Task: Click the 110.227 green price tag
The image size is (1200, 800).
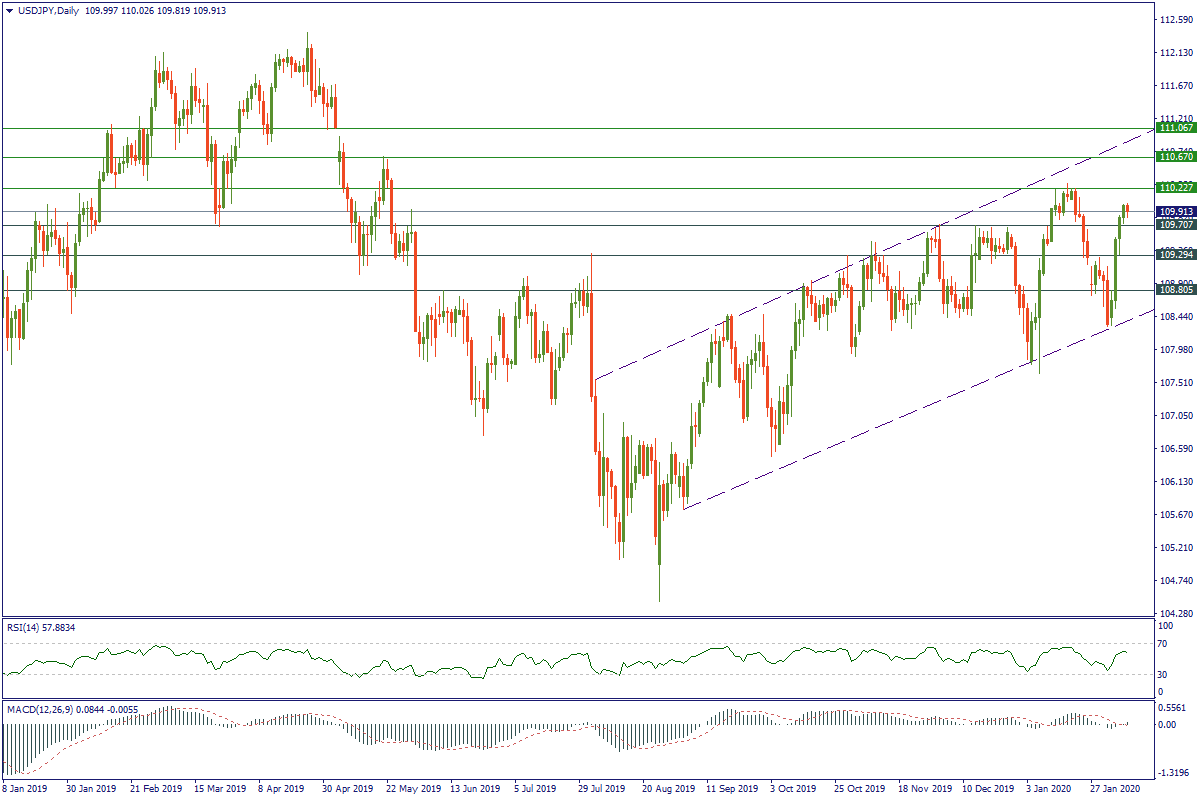Action: pos(1176,188)
